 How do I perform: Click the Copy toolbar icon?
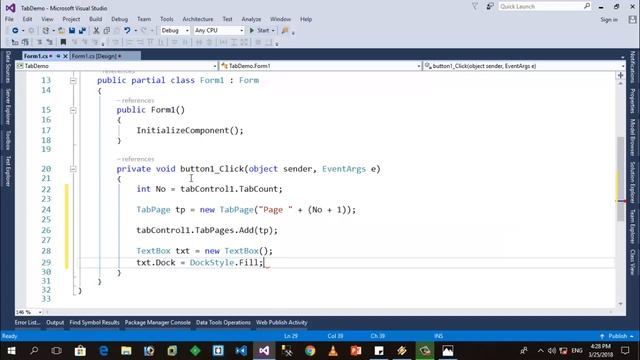coord(107,31)
